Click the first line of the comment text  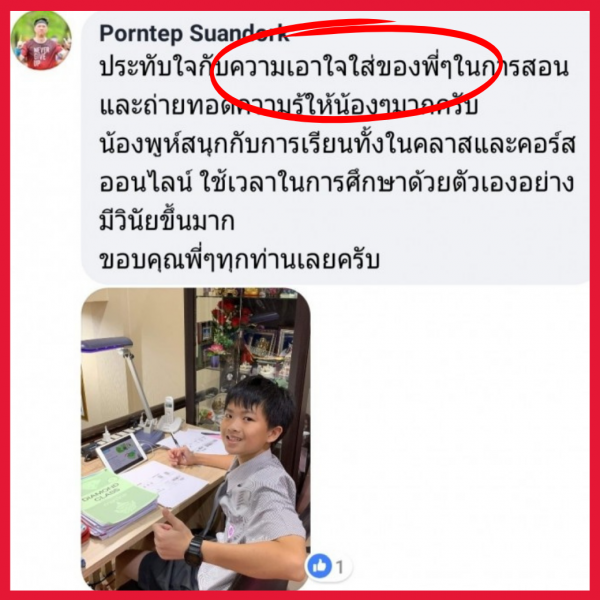coord(334,68)
